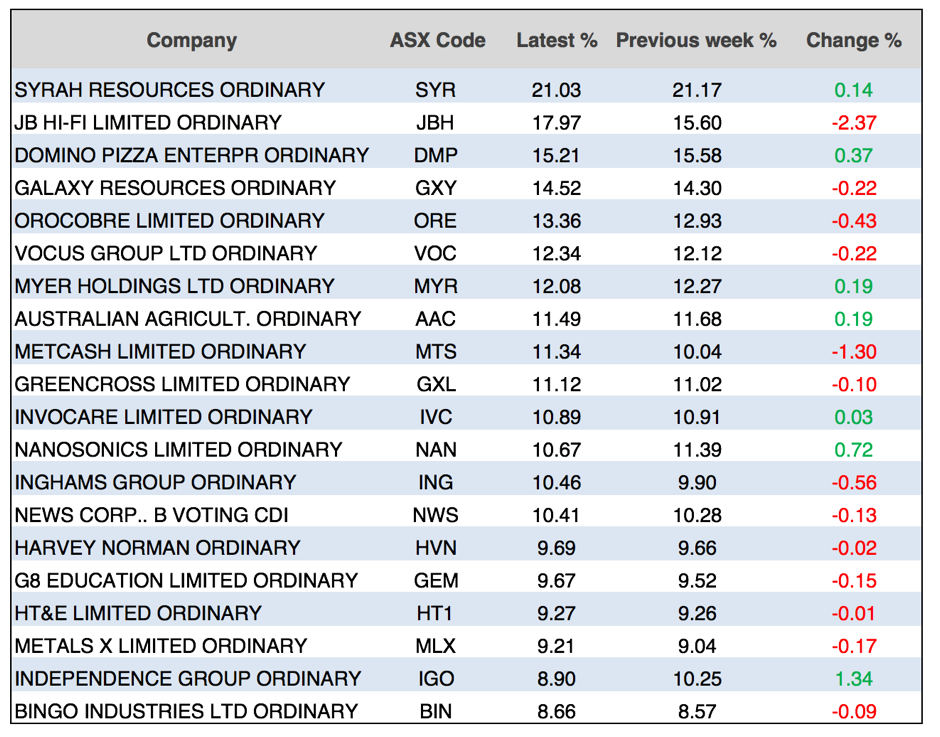
Task: Click MYER HOLDINGS LTD ORDINARY name
Action: pos(175,286)
